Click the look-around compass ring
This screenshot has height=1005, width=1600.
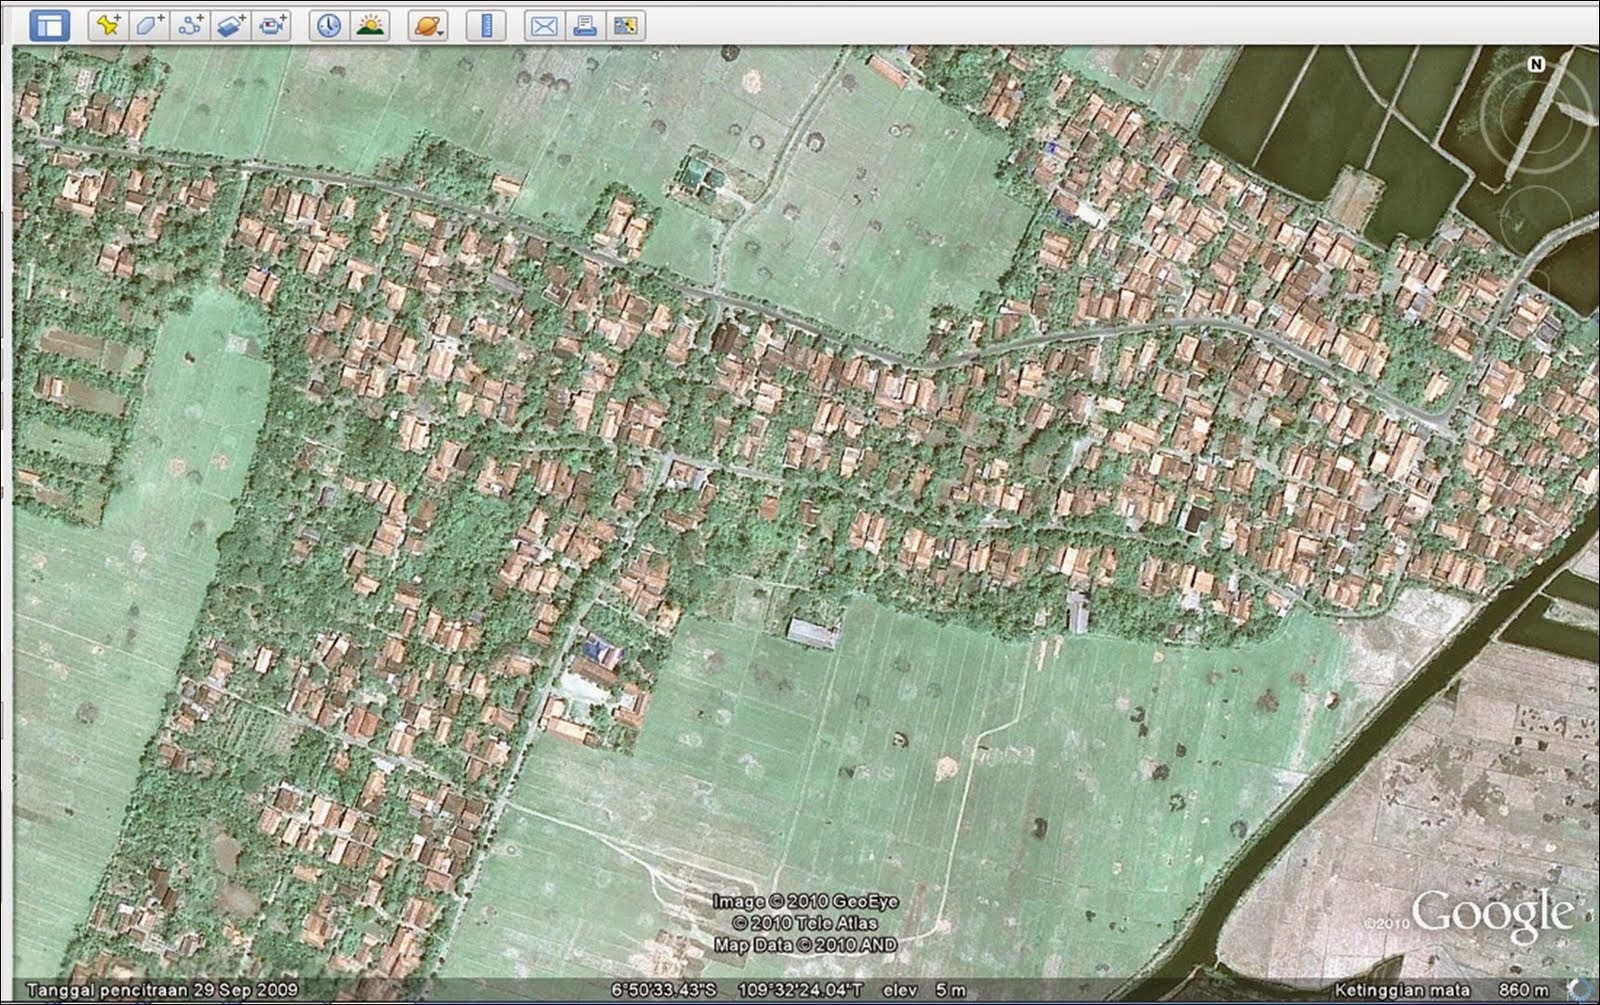coord(1535,120)
